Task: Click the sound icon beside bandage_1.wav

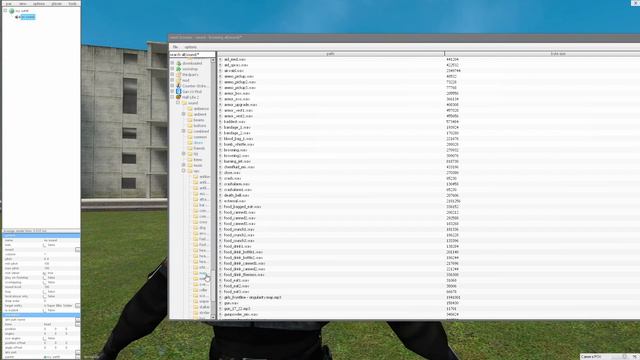Action: 220,127
